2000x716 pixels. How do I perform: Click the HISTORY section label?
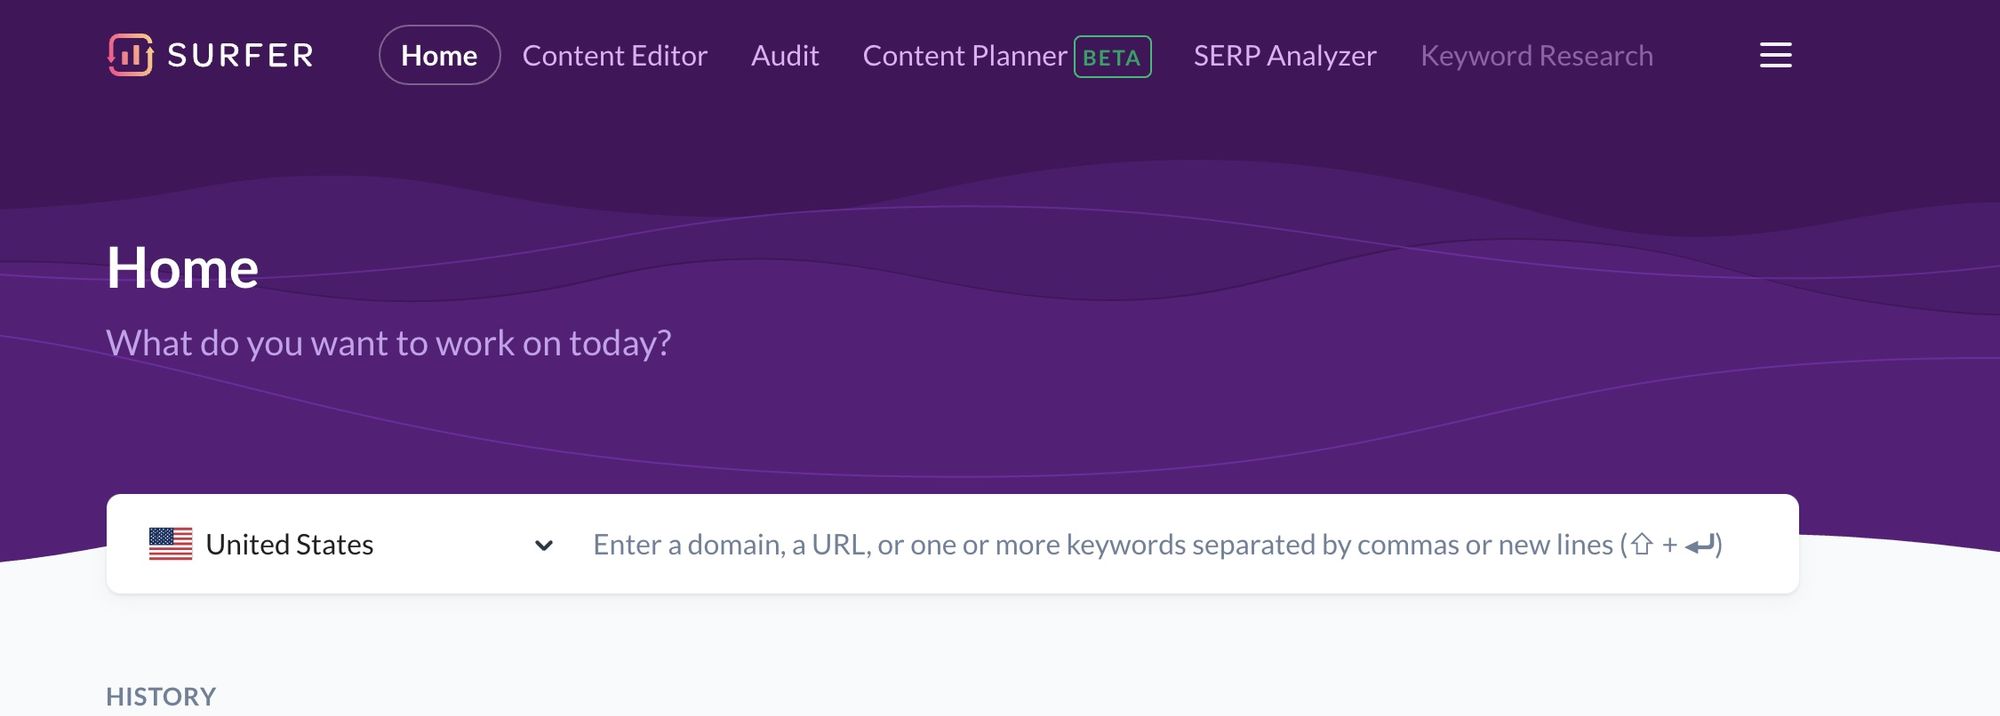(x=161, y=696)
